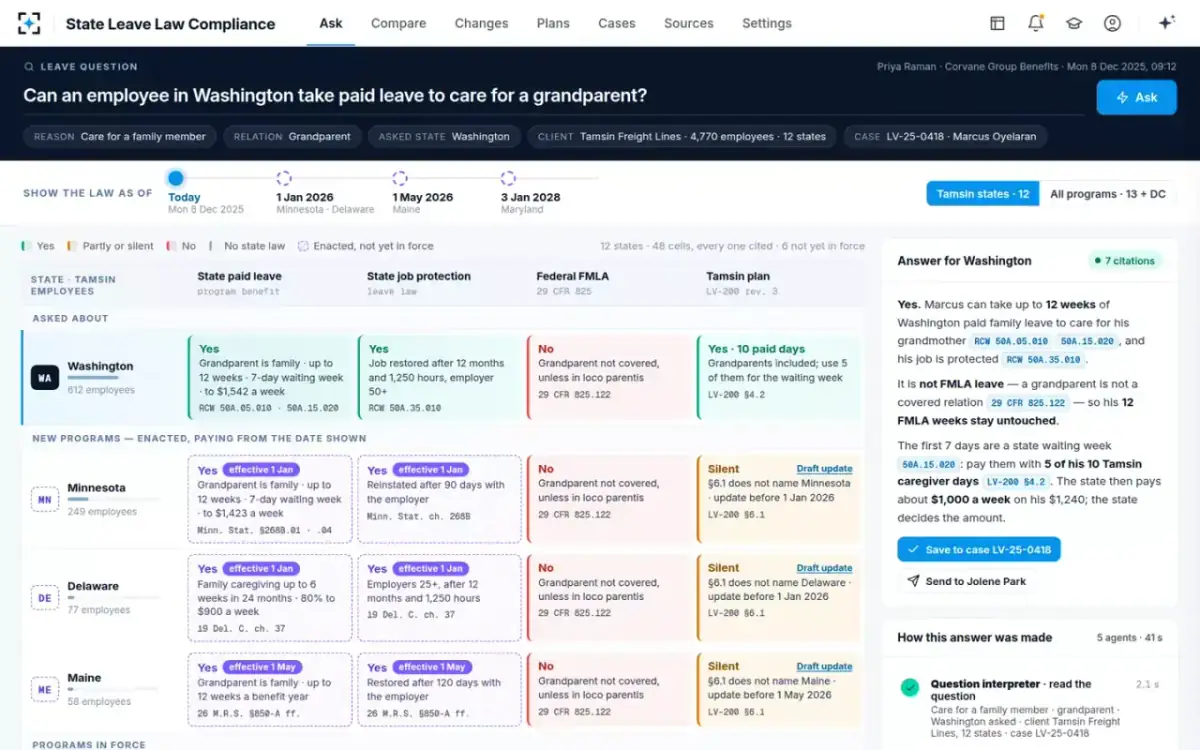Viewport: 1200px width, 750px height.
Task: Open the LV-200 §4.2 citation in answer
Action: pos(1014,482)
